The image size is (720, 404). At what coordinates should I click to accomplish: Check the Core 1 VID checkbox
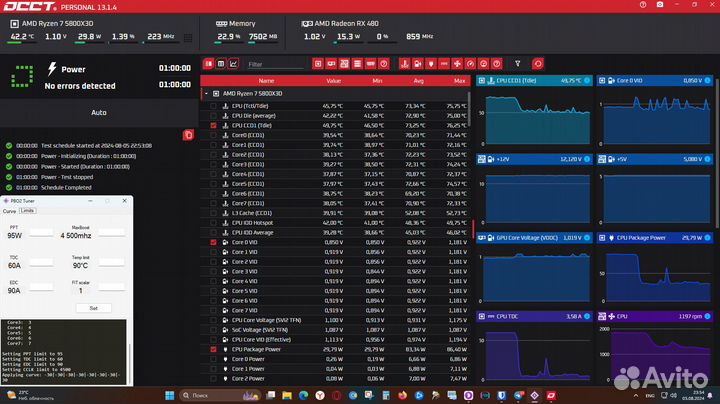(x=214, y=252)
